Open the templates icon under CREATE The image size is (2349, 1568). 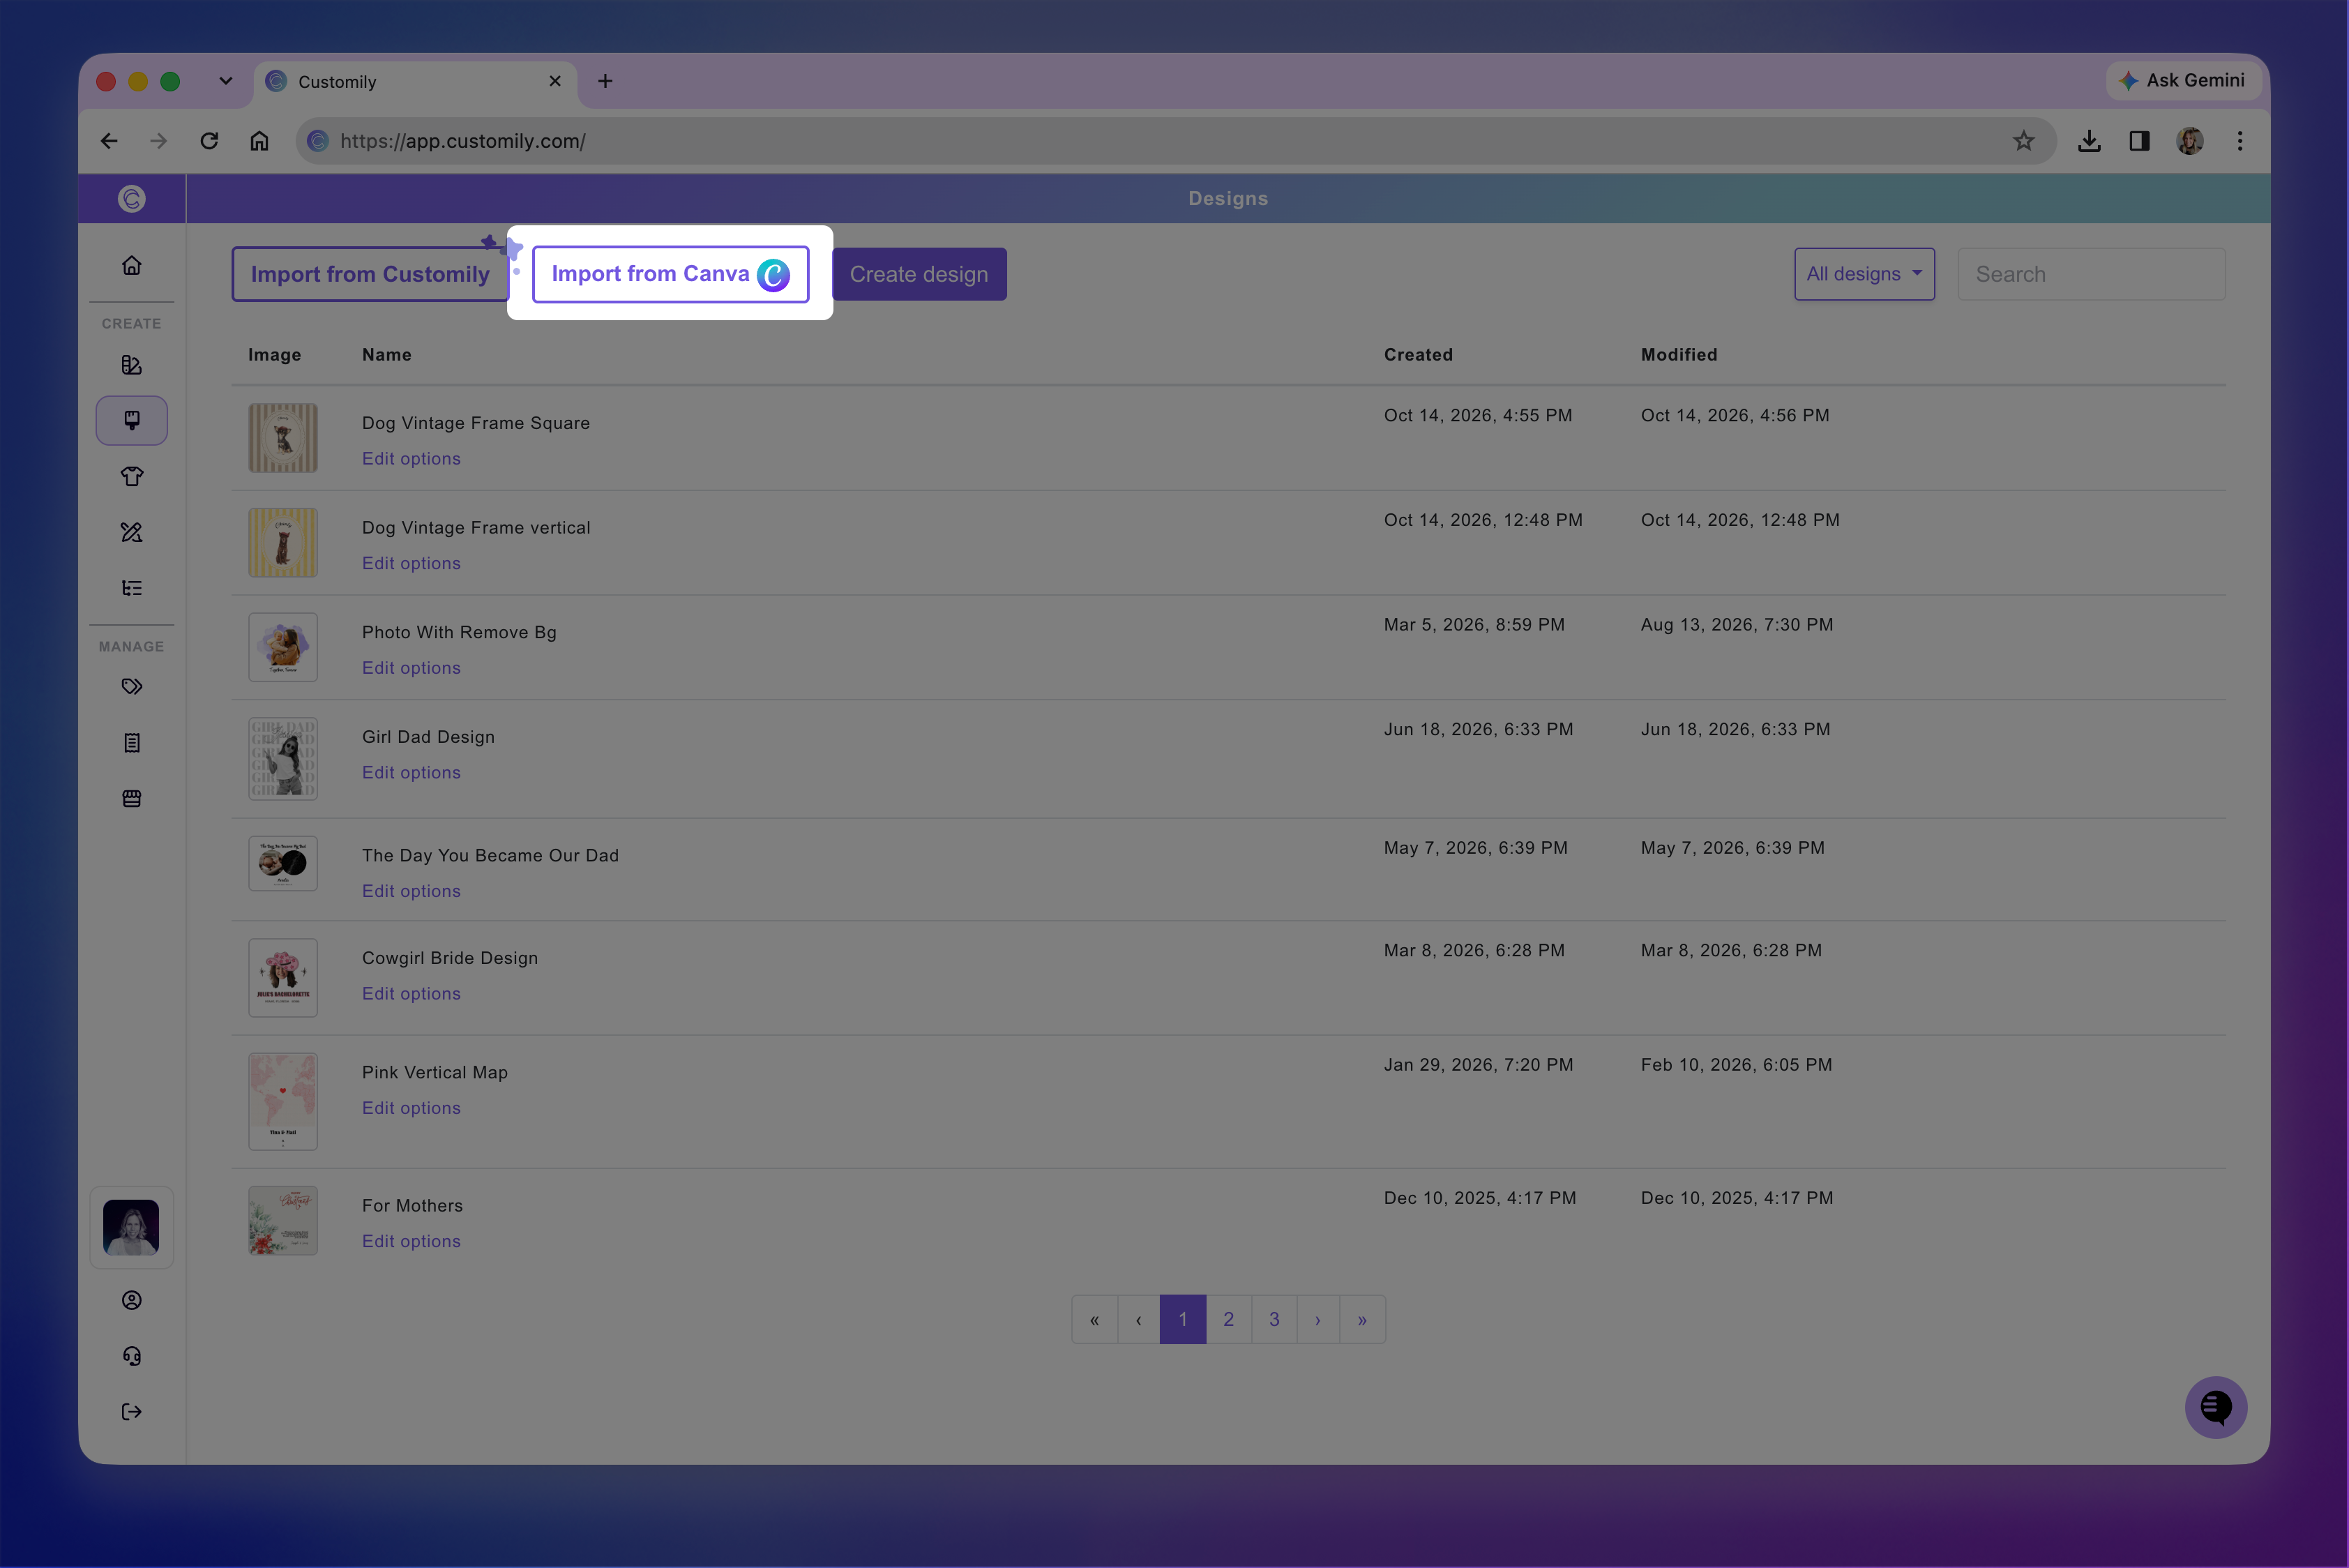pos(131,365)
